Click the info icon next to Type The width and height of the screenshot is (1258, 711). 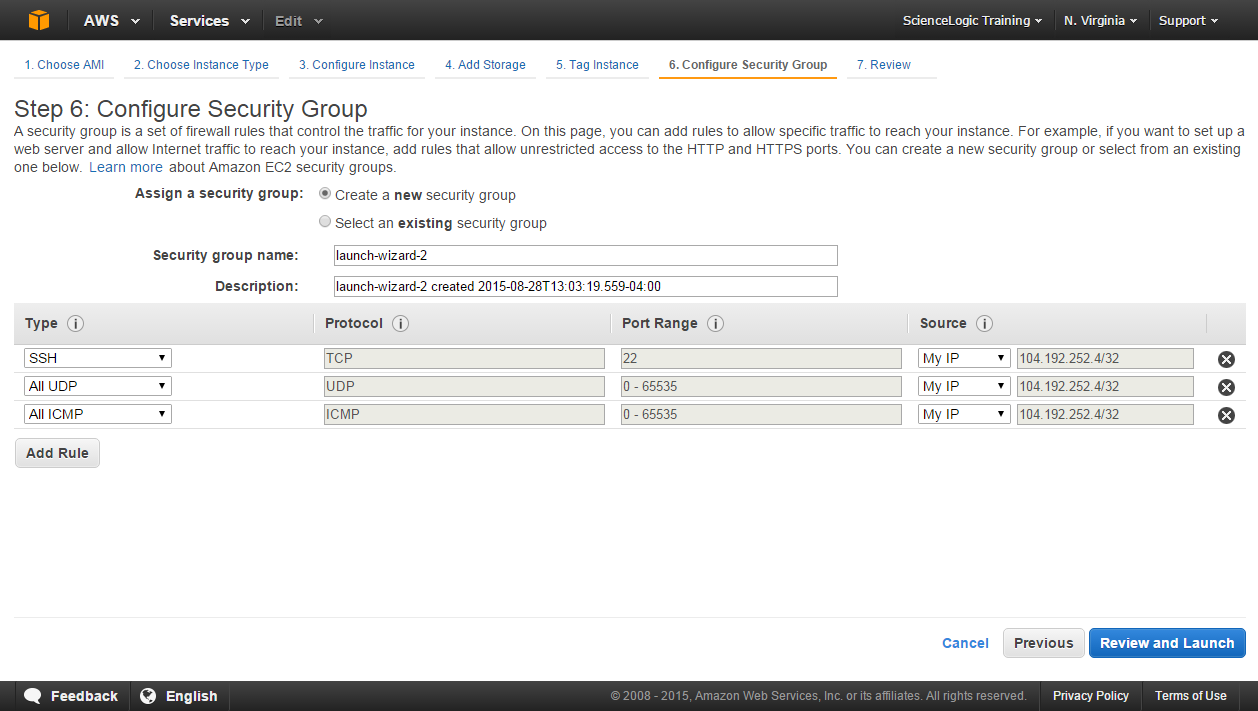click(72, 323)
